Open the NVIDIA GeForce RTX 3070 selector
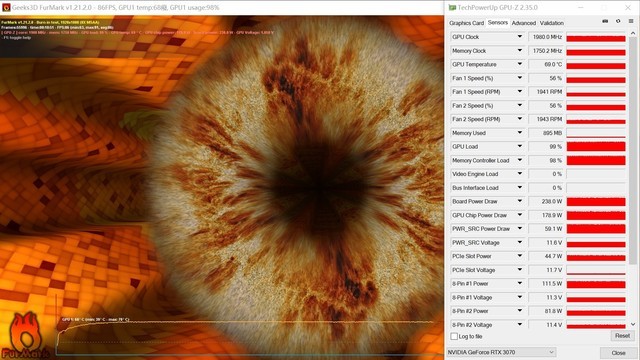The image size is (640, 360). (x=501, y=352)
